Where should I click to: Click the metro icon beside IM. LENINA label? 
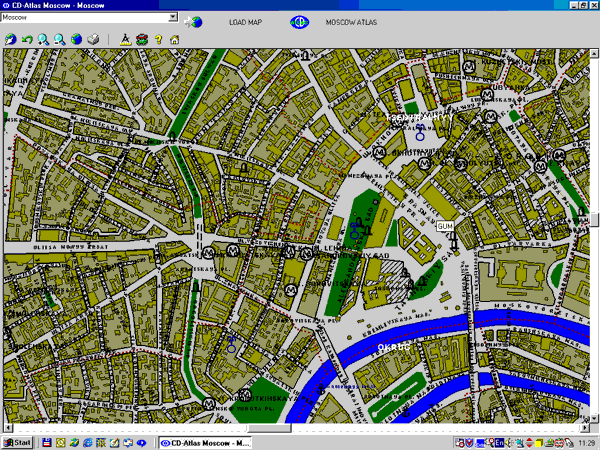(306, 253)
